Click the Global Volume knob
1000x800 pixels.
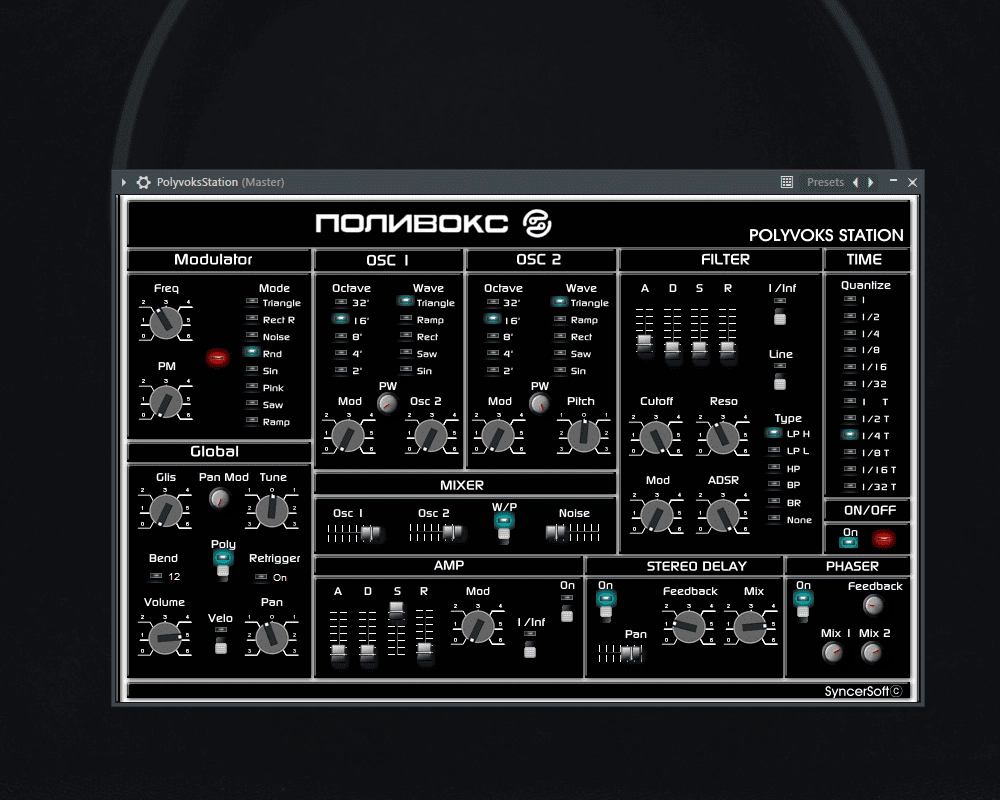pyautogui.click(x=165, y=637)
